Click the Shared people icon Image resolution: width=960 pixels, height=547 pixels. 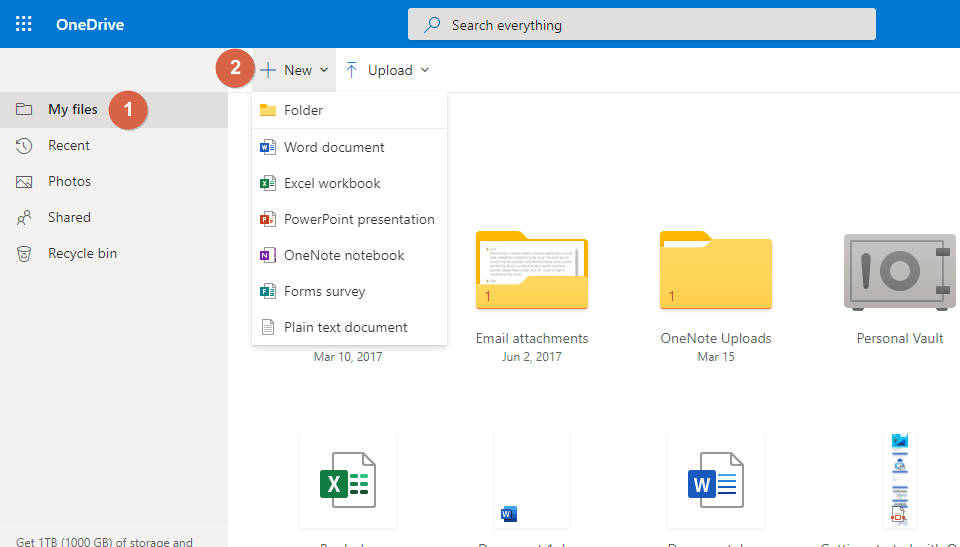(24, 217)
